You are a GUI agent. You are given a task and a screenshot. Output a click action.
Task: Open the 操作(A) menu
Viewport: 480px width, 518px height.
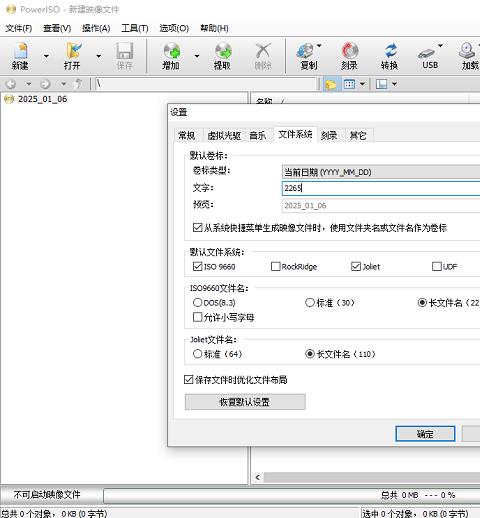tap(96, 28)
